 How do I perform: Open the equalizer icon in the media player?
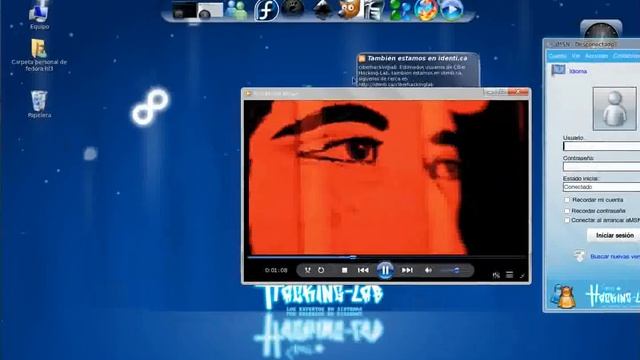(x=496, y=276)
